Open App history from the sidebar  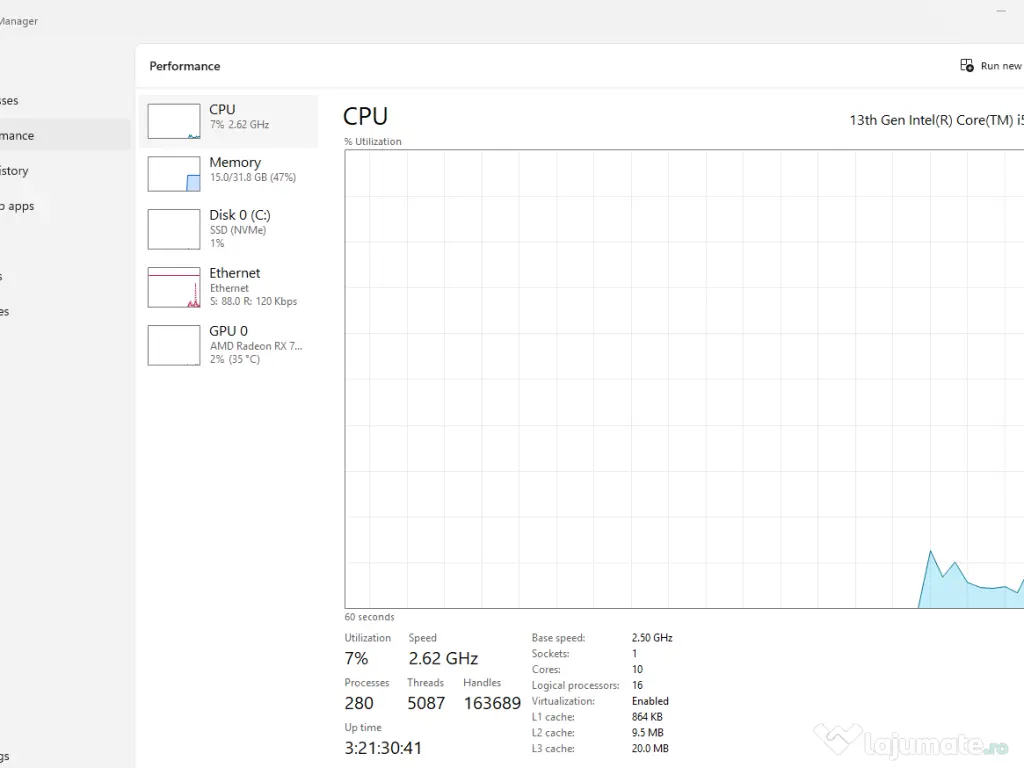pyautogui.click(x=16, y=171)
